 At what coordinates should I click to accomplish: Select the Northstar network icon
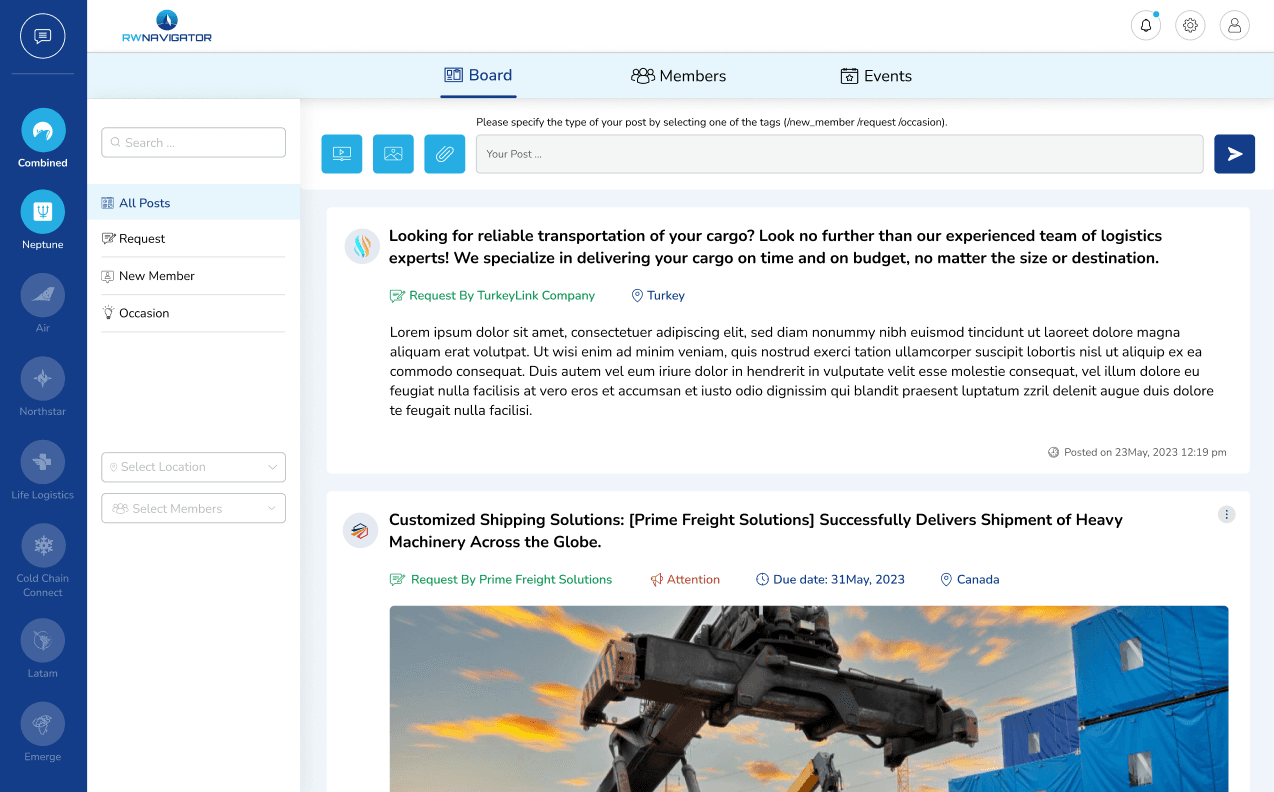43,378
